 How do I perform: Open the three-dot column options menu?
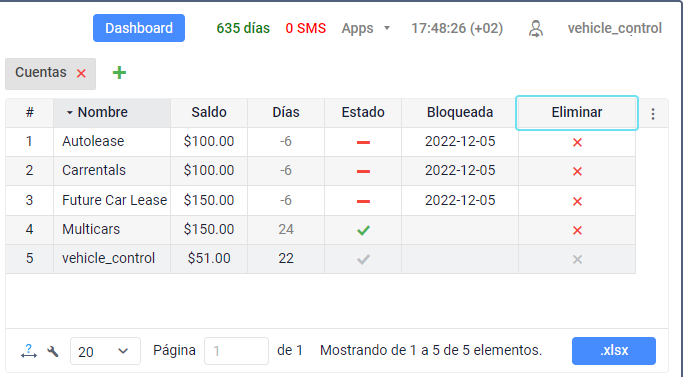653,114
